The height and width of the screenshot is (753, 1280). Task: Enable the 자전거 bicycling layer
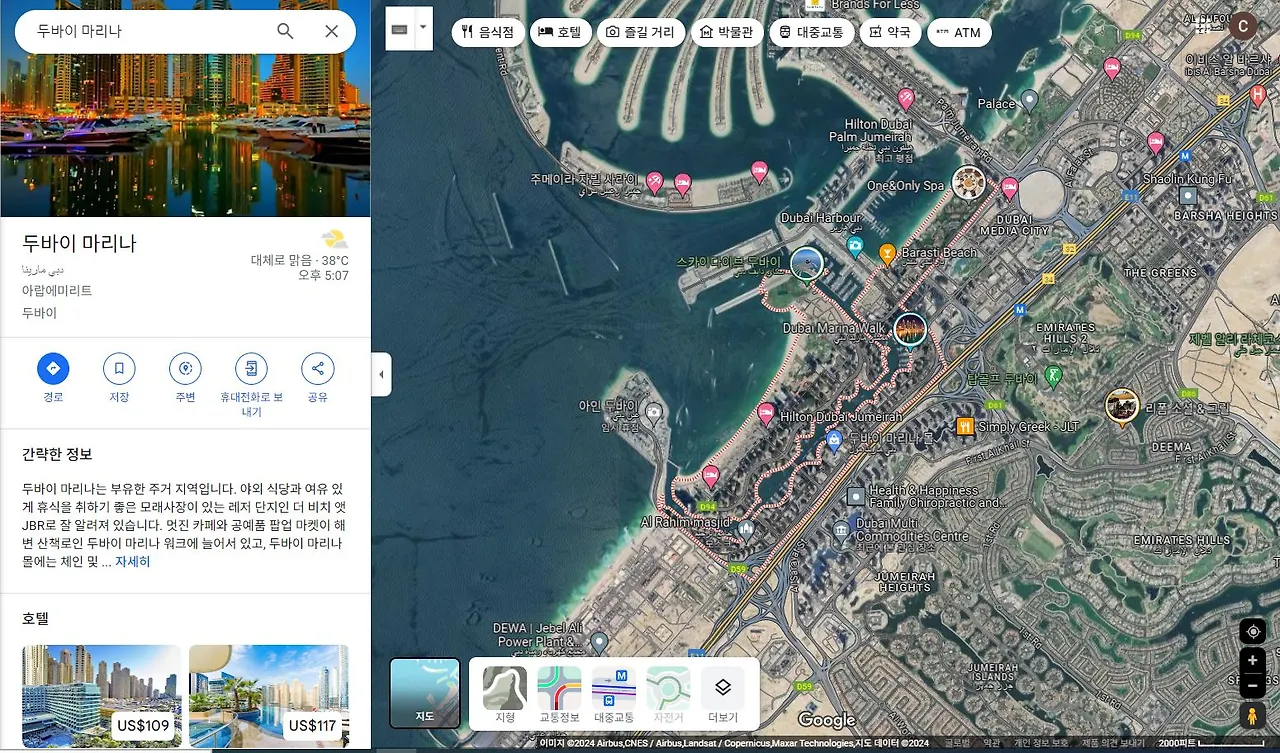point(668,696)
